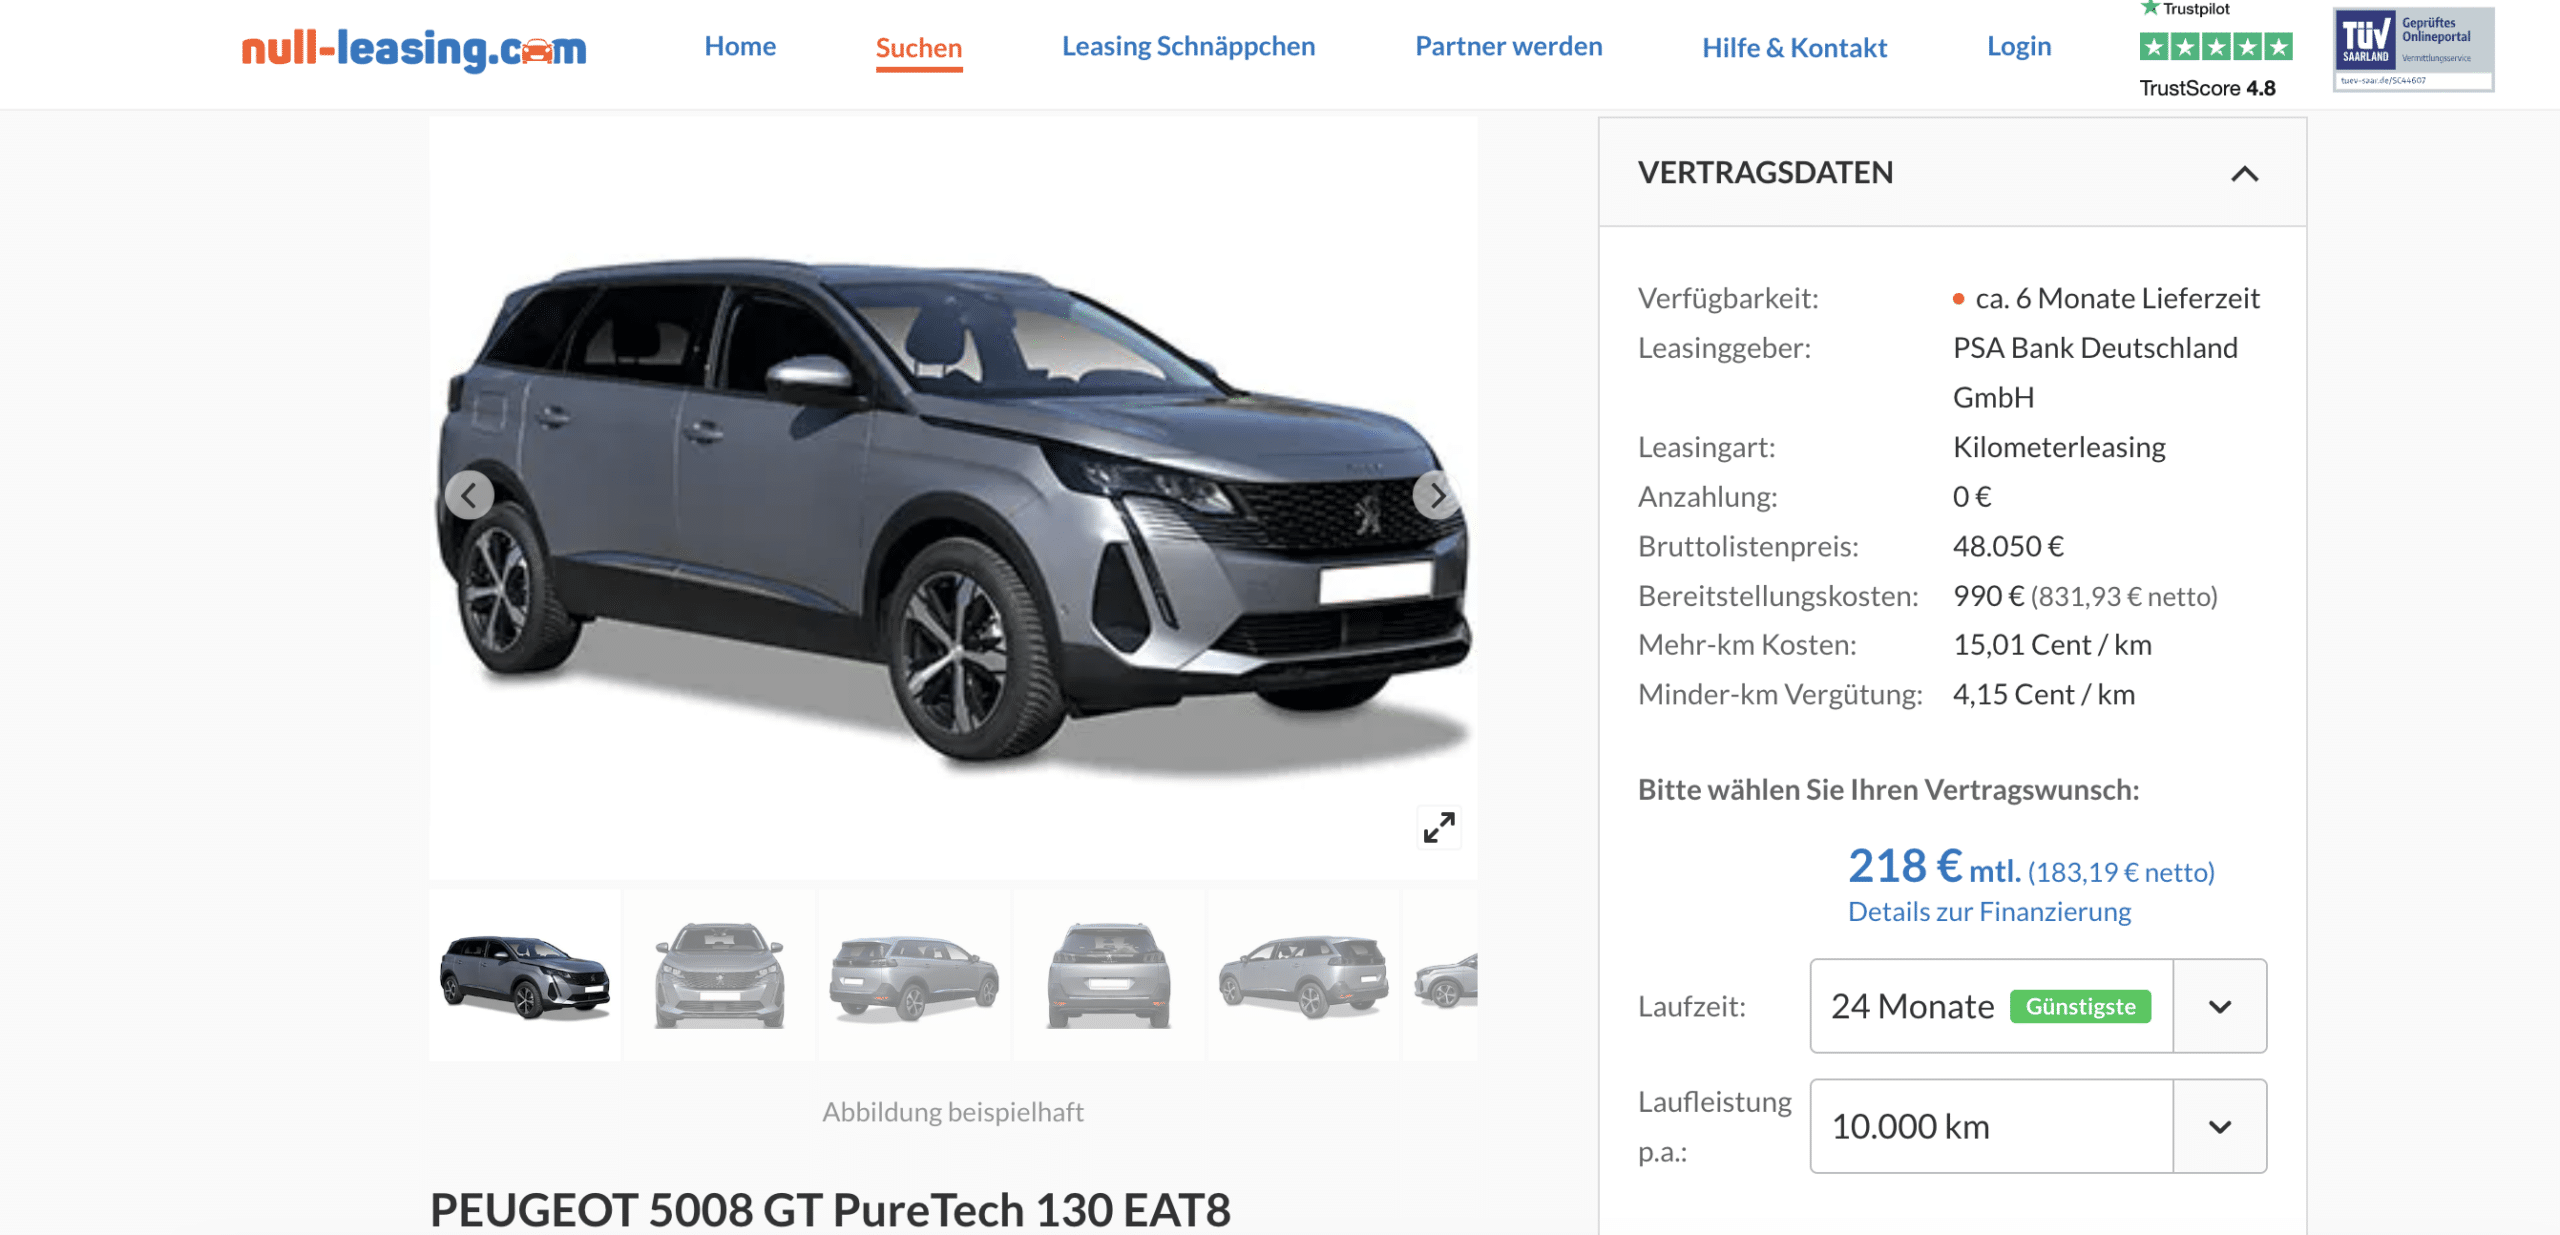The height and width of the screenshot is (1235, 2560).
Task: Open the Laufzeit dropdown arrow
Action: 2220,1006
